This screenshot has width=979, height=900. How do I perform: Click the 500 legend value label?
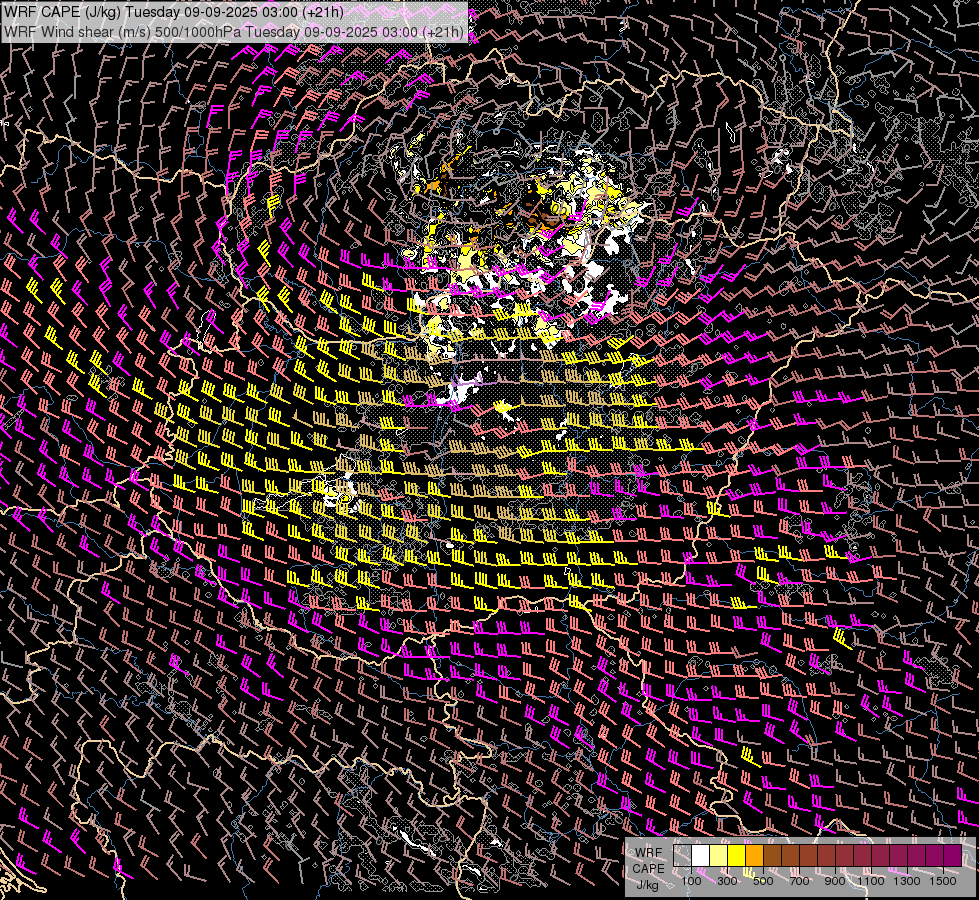point(763,881)
